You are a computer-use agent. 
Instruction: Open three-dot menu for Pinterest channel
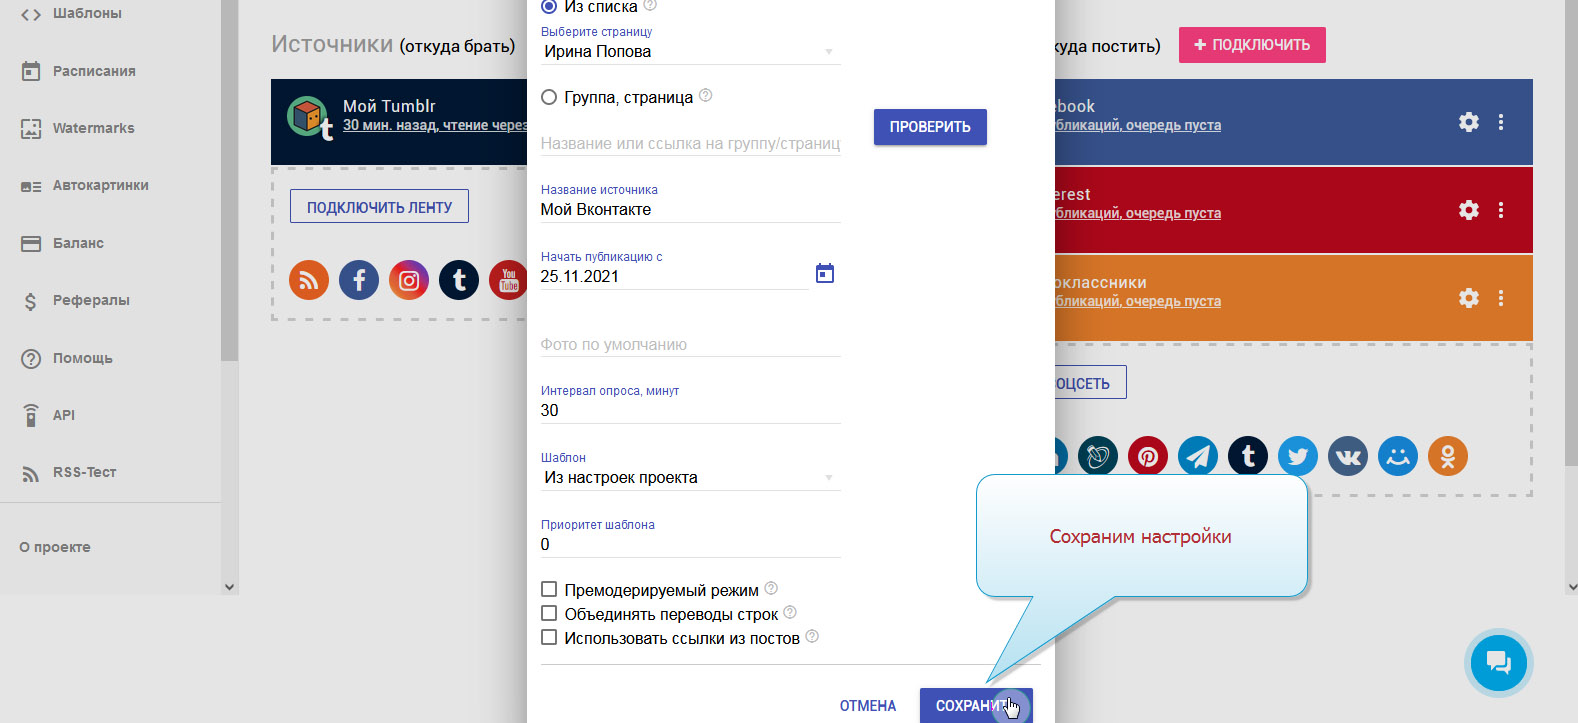[x=1501, y=210]
